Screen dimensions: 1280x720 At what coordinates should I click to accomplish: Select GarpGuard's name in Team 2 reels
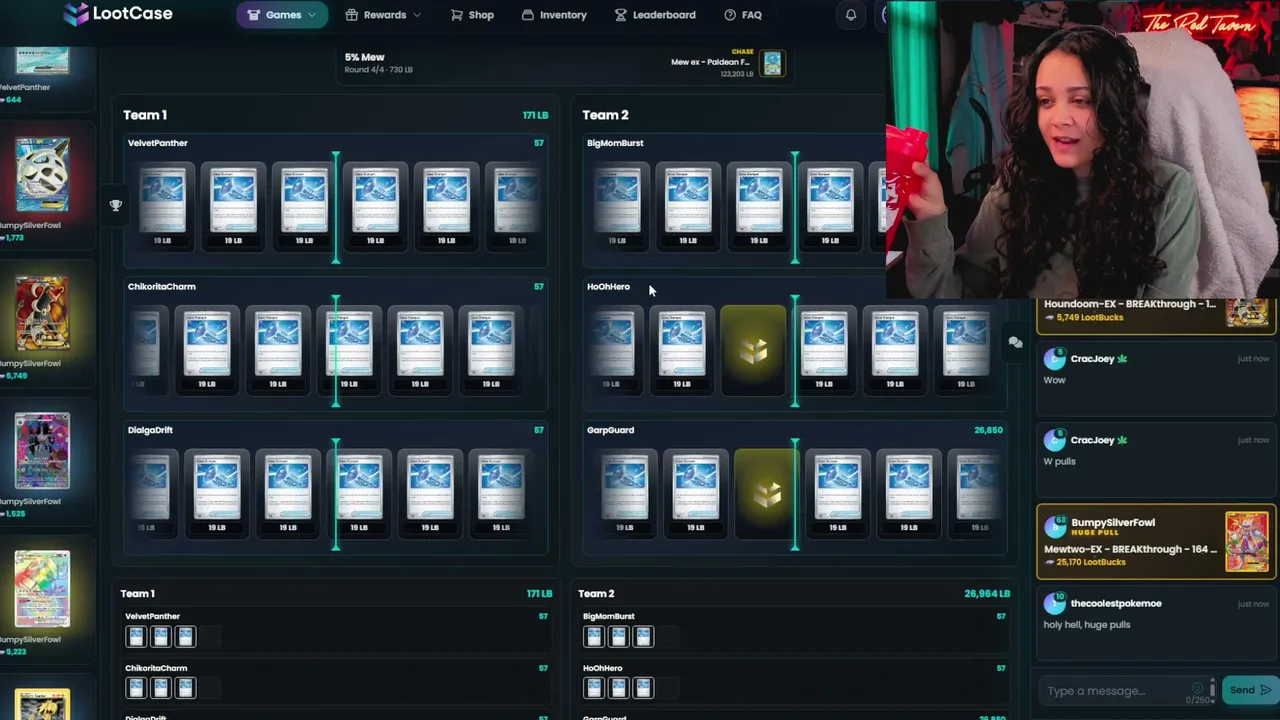610,430
